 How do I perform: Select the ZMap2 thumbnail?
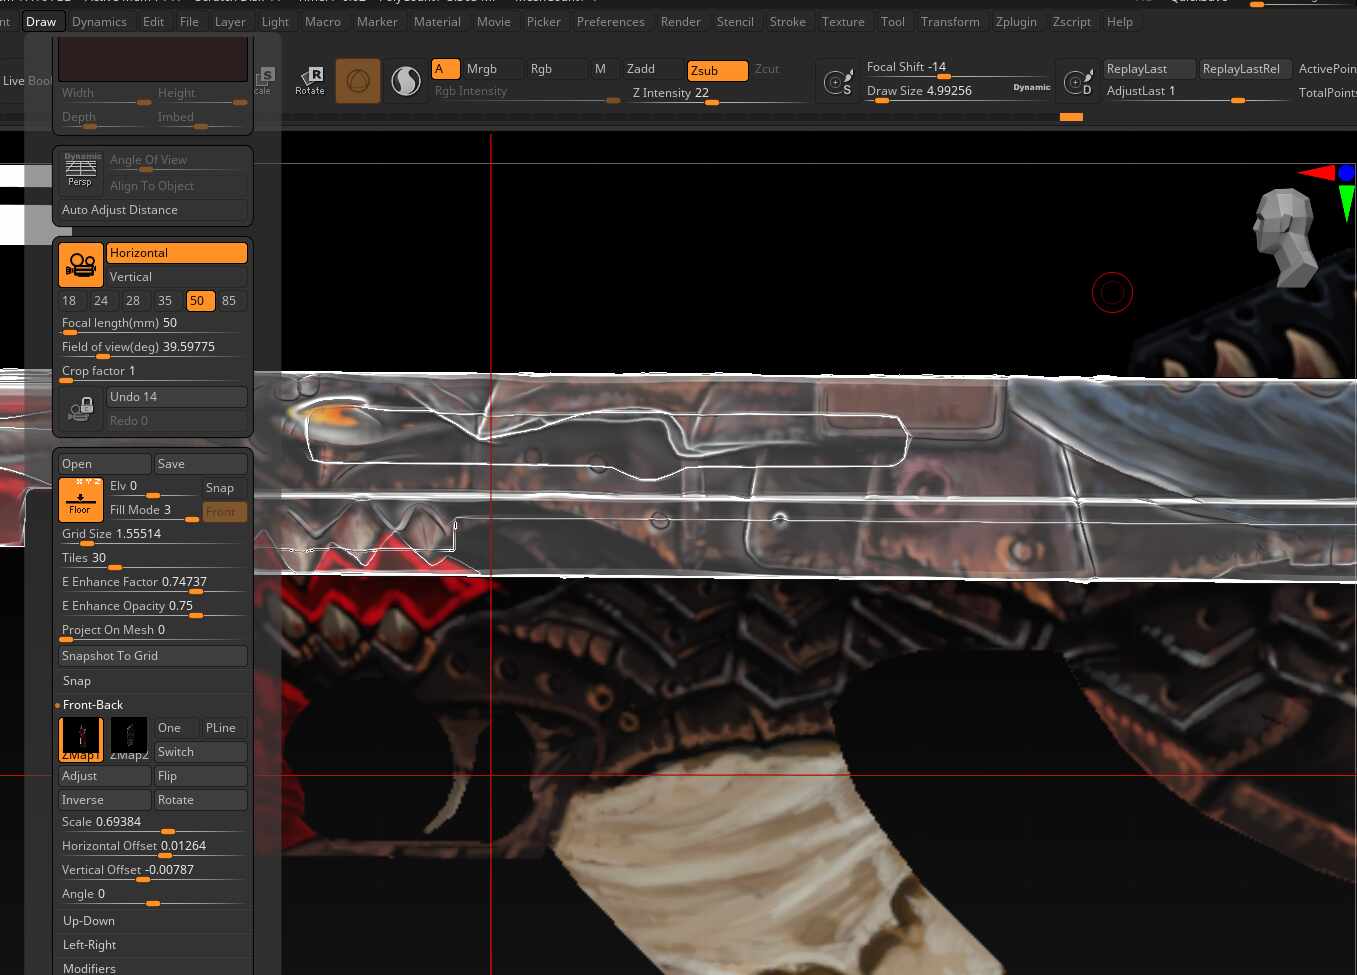[129, 736]
